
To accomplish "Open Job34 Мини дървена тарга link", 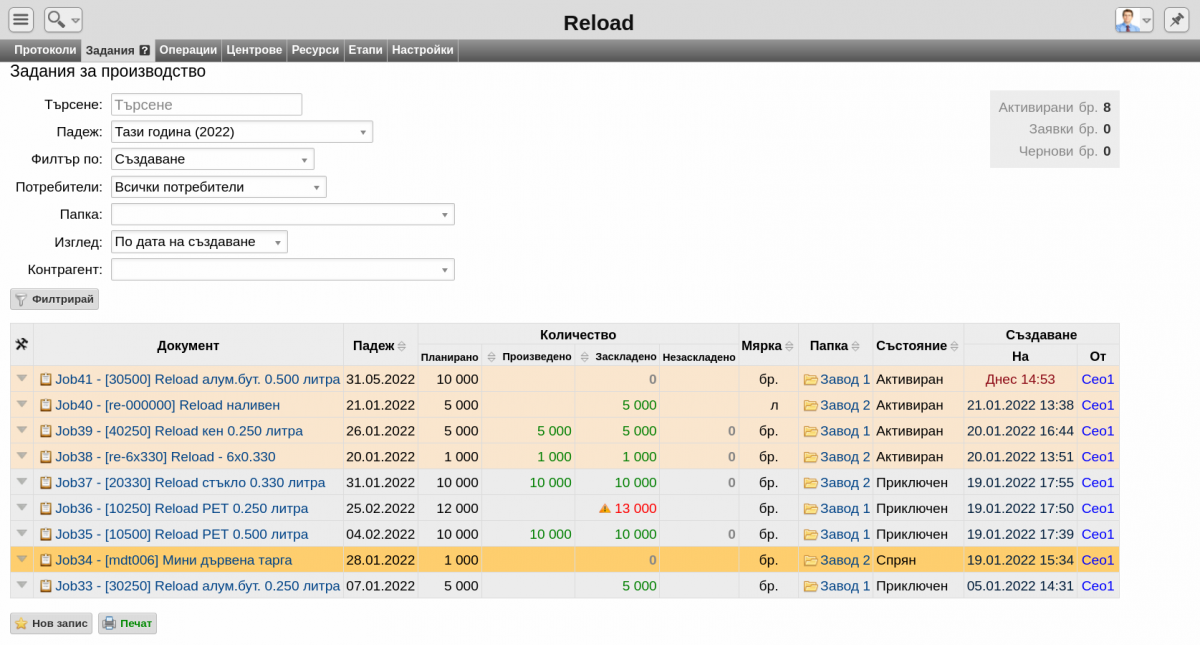I will point(174,560).
